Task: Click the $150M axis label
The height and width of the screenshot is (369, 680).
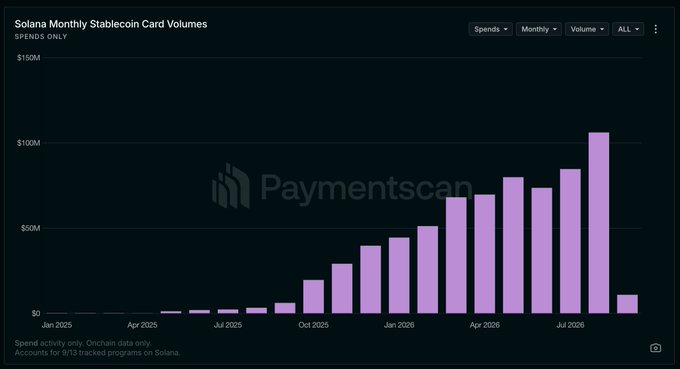Action: pos(29,58)
